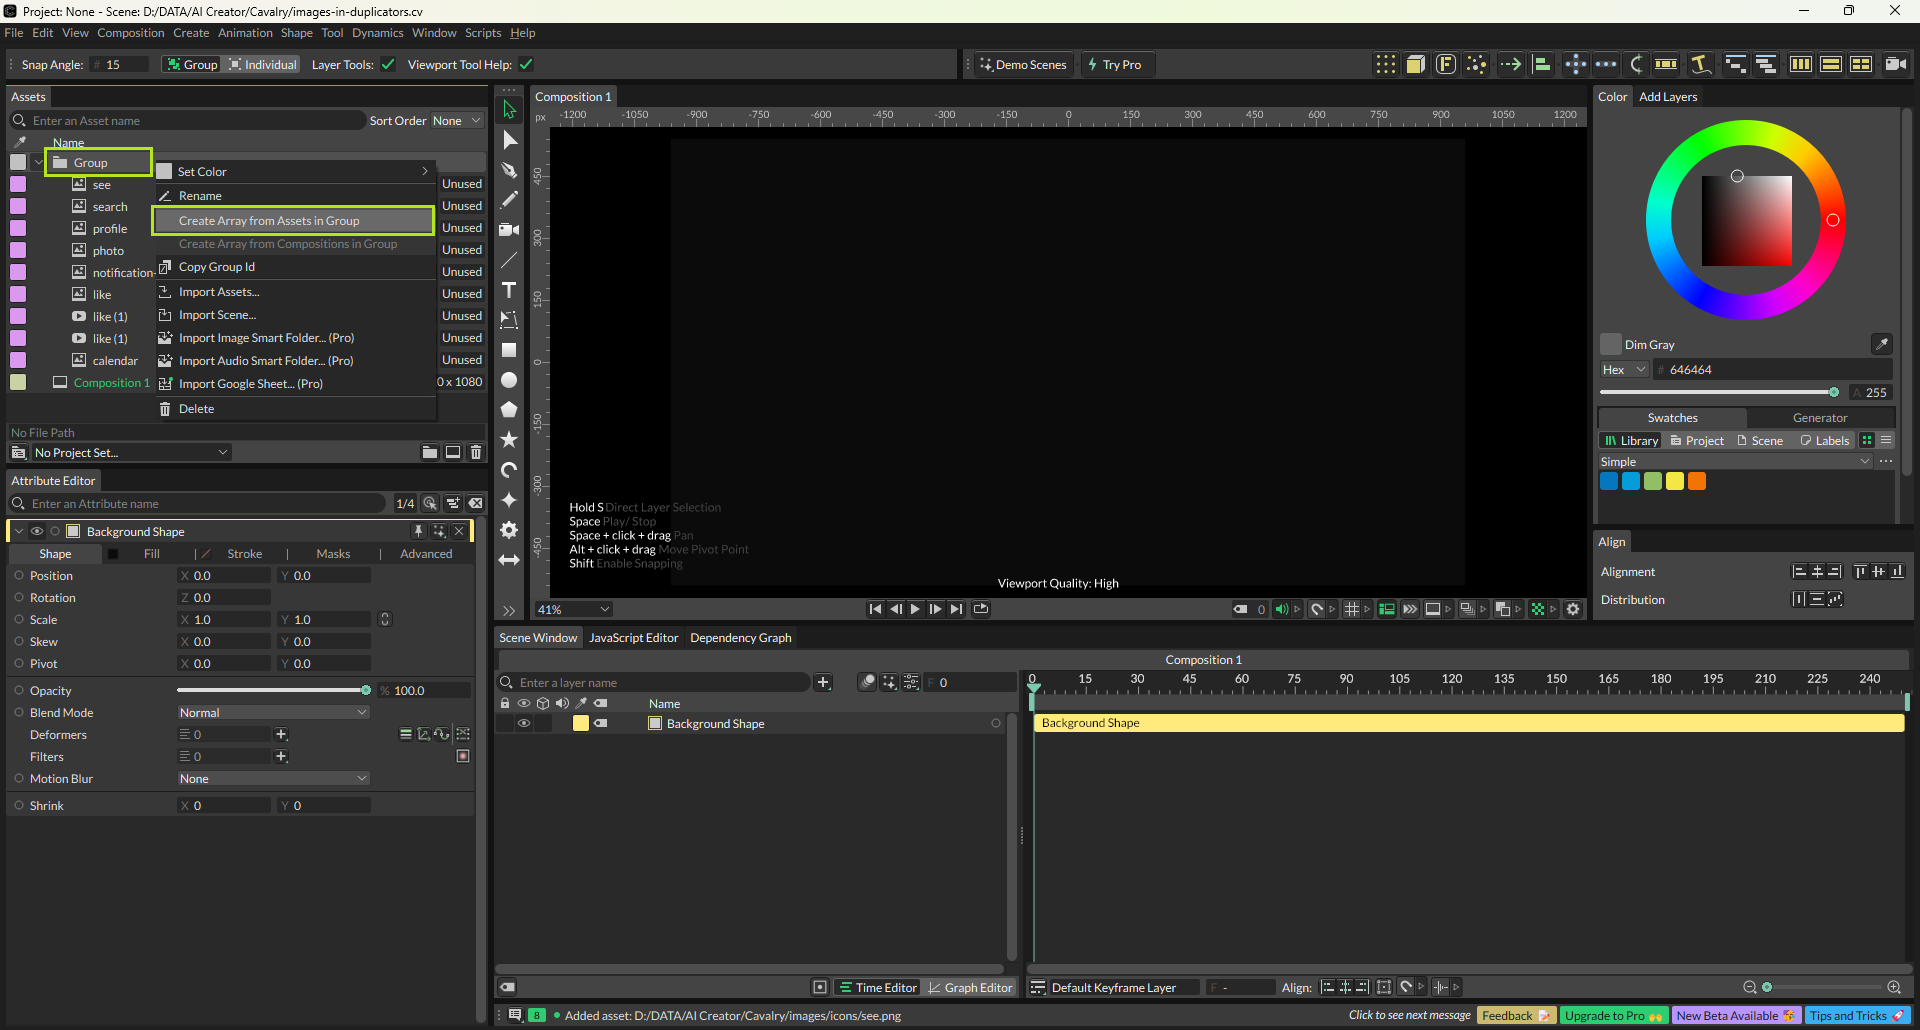This screenshot has height=1030, width=1920.
Task: Toggle the Layer Tools checkbox
Action: (x=388, y=65)
